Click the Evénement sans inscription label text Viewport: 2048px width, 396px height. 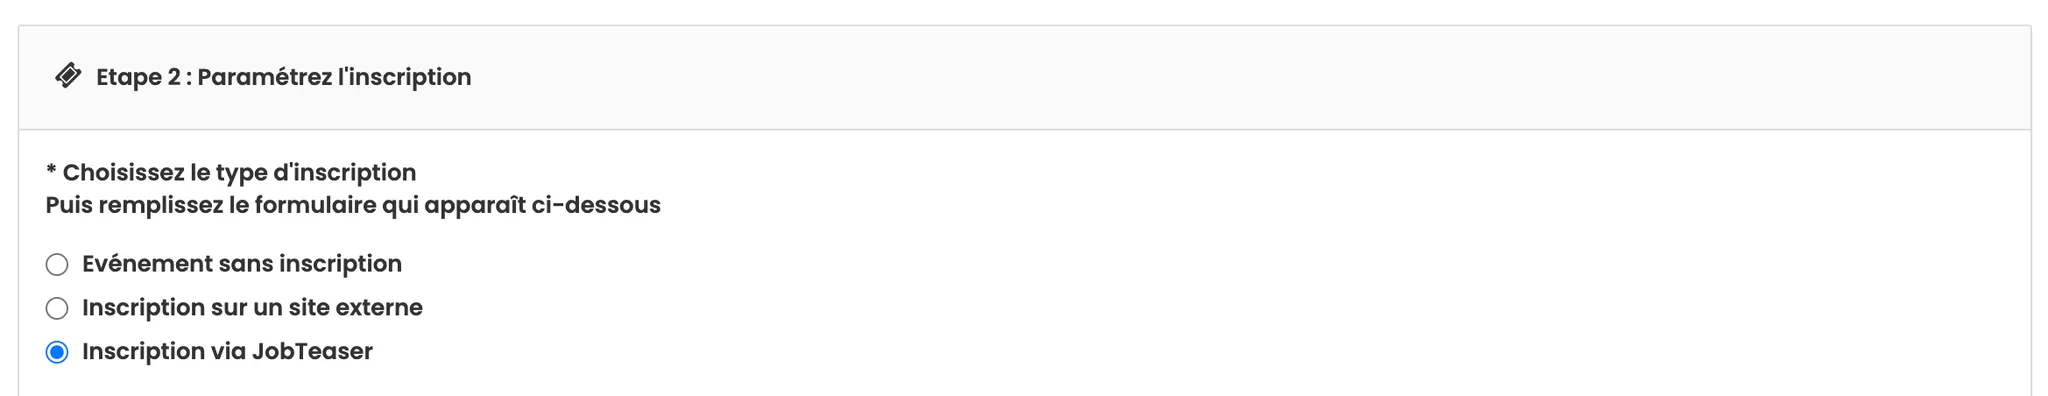coord(242,264)
